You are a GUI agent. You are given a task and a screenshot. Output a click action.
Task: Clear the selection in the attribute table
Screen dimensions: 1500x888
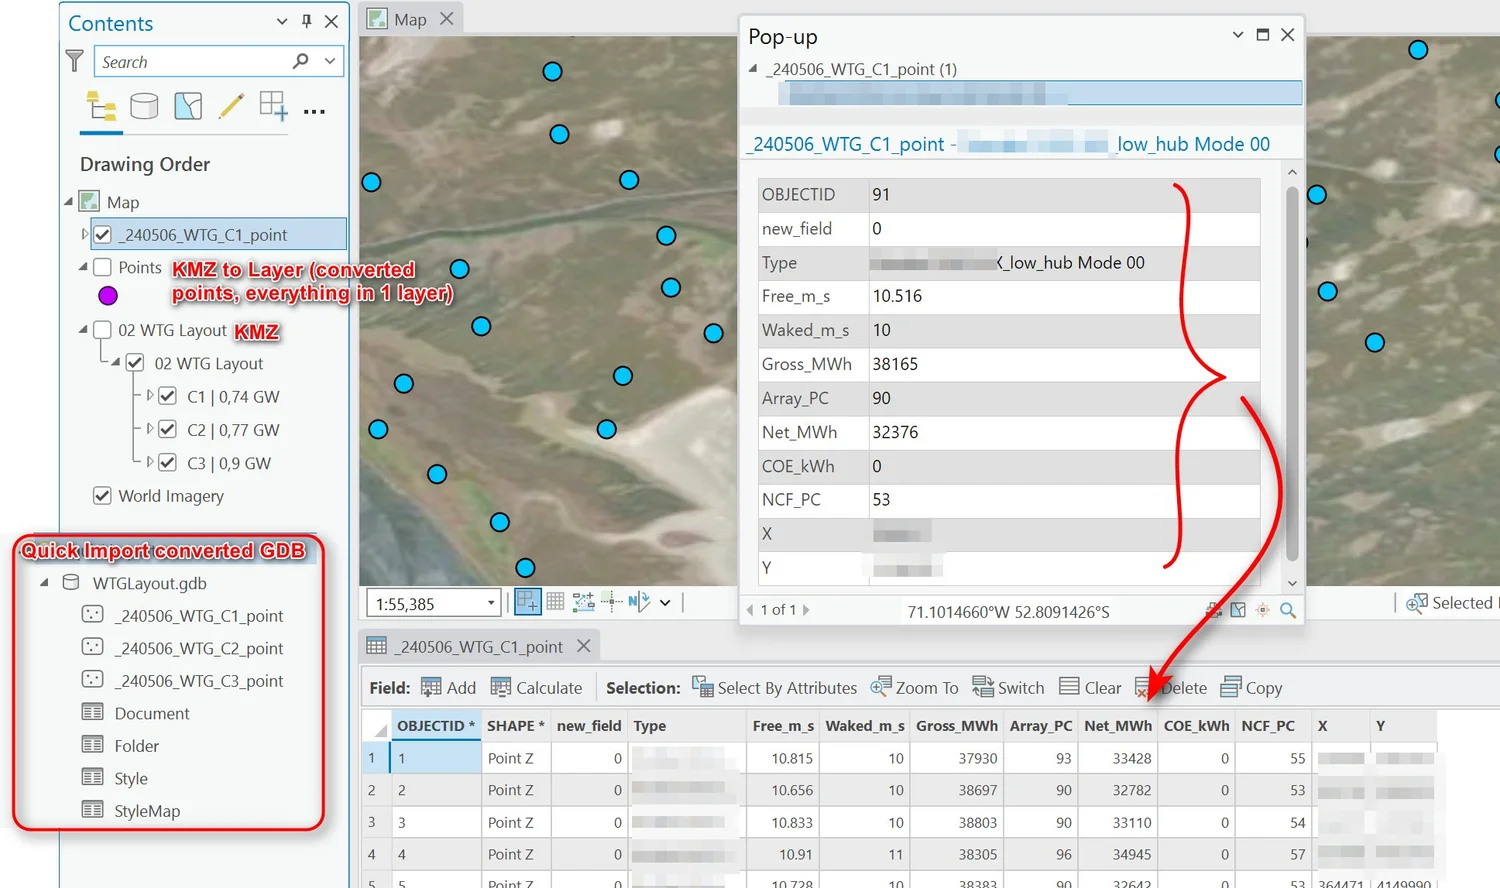pos(1089,687)
